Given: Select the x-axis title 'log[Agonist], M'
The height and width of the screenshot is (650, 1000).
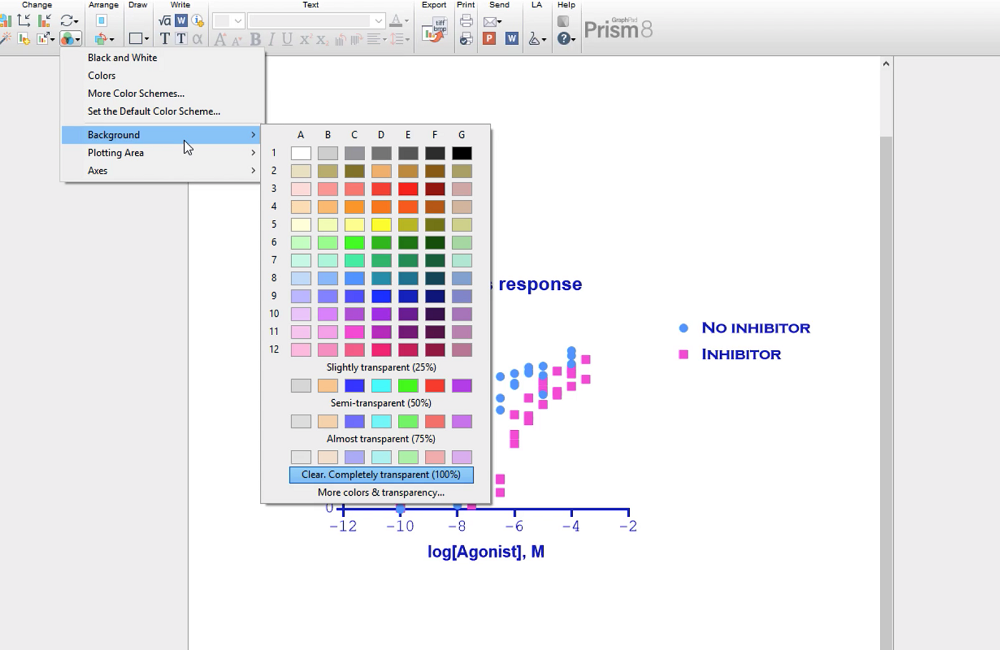Looking at the screenshot, I should (x=486, y=552).
